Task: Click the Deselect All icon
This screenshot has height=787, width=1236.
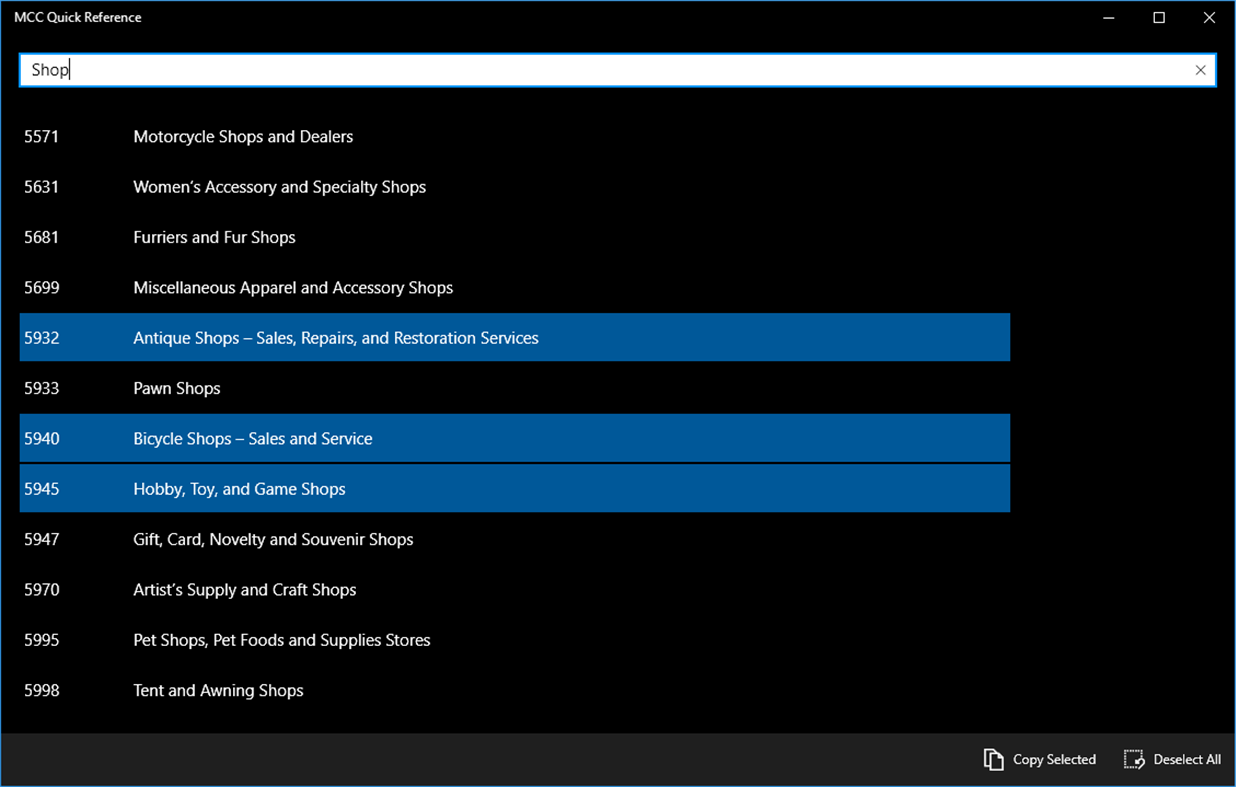Action: (x=1136, y=759)
